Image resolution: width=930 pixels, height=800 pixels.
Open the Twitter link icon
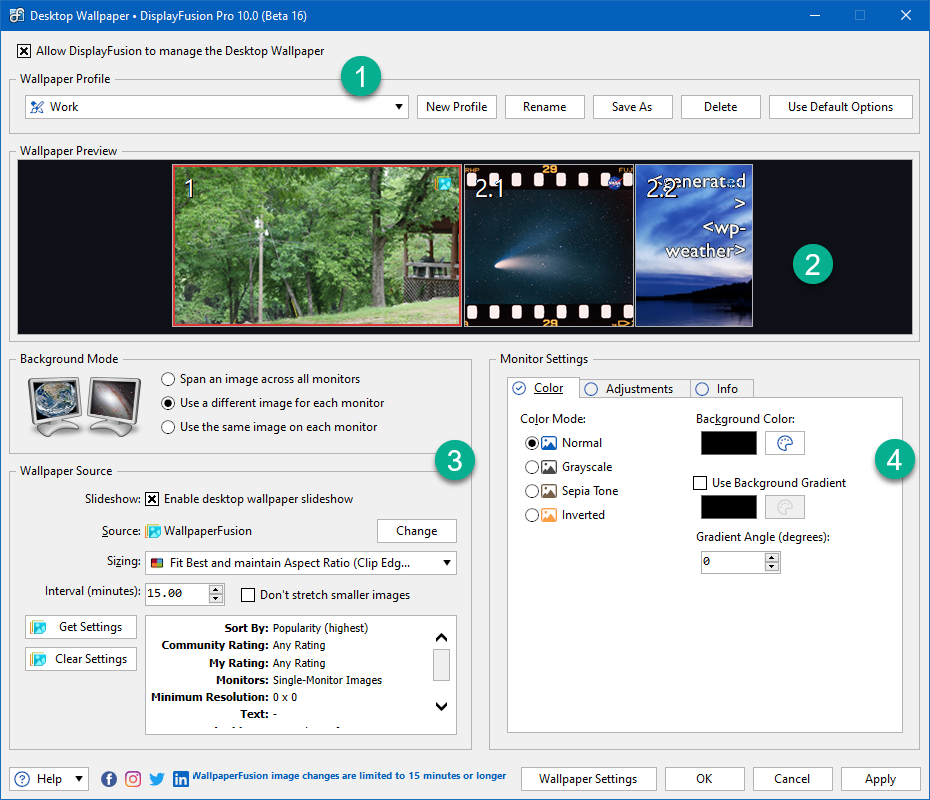point(157,779)
